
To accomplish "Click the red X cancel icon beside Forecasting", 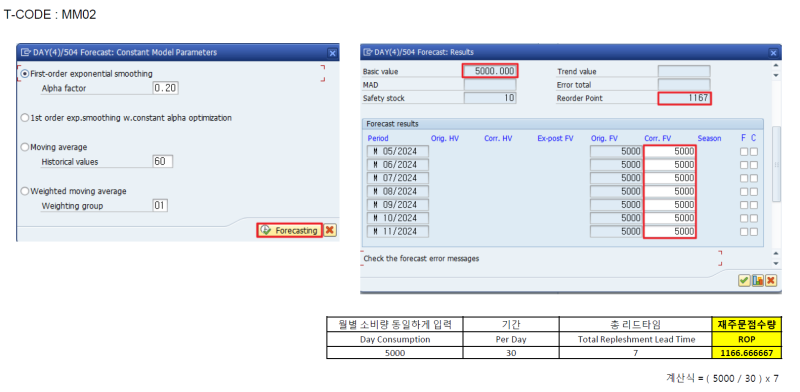I will pos(330,230).
